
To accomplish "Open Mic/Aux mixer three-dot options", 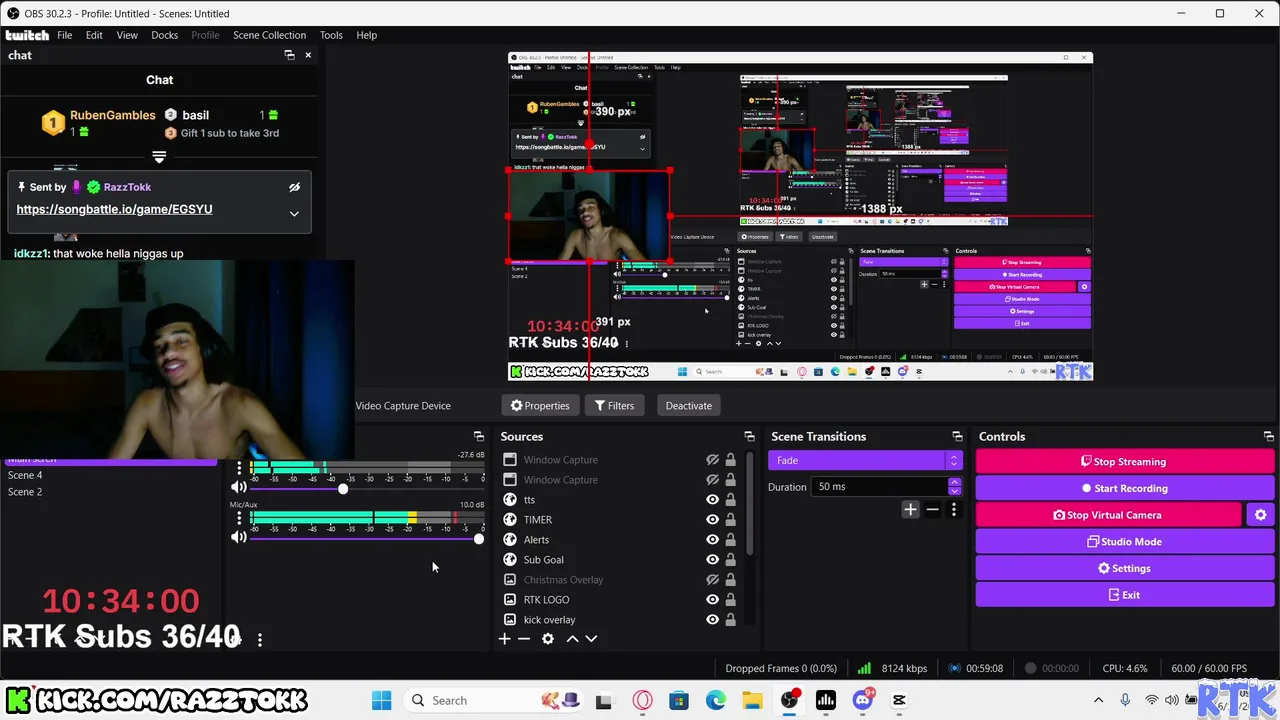I will pyautogui.click(x=239, y=518).
